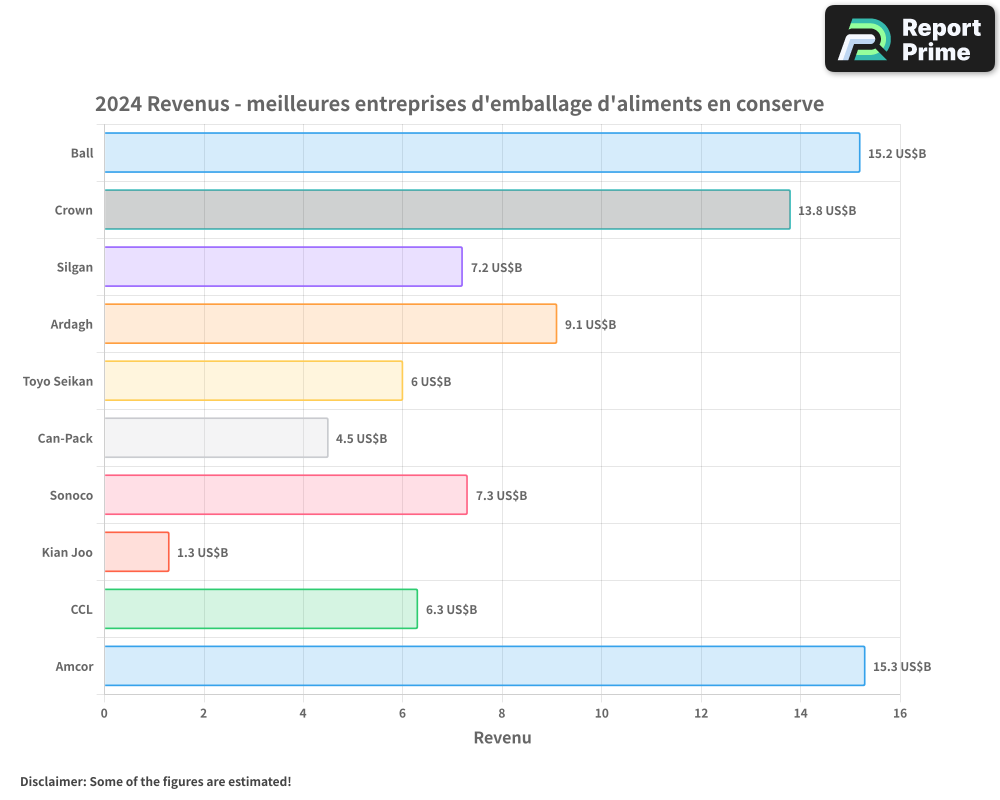Click the 13.8 US$B data label

pos(827,211)
